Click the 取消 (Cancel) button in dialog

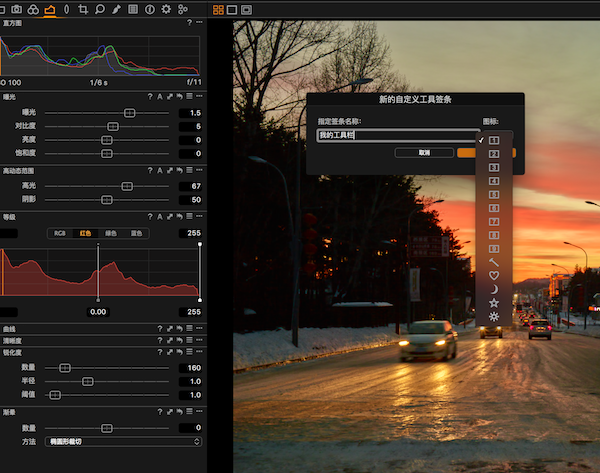[x=424, y=153]
